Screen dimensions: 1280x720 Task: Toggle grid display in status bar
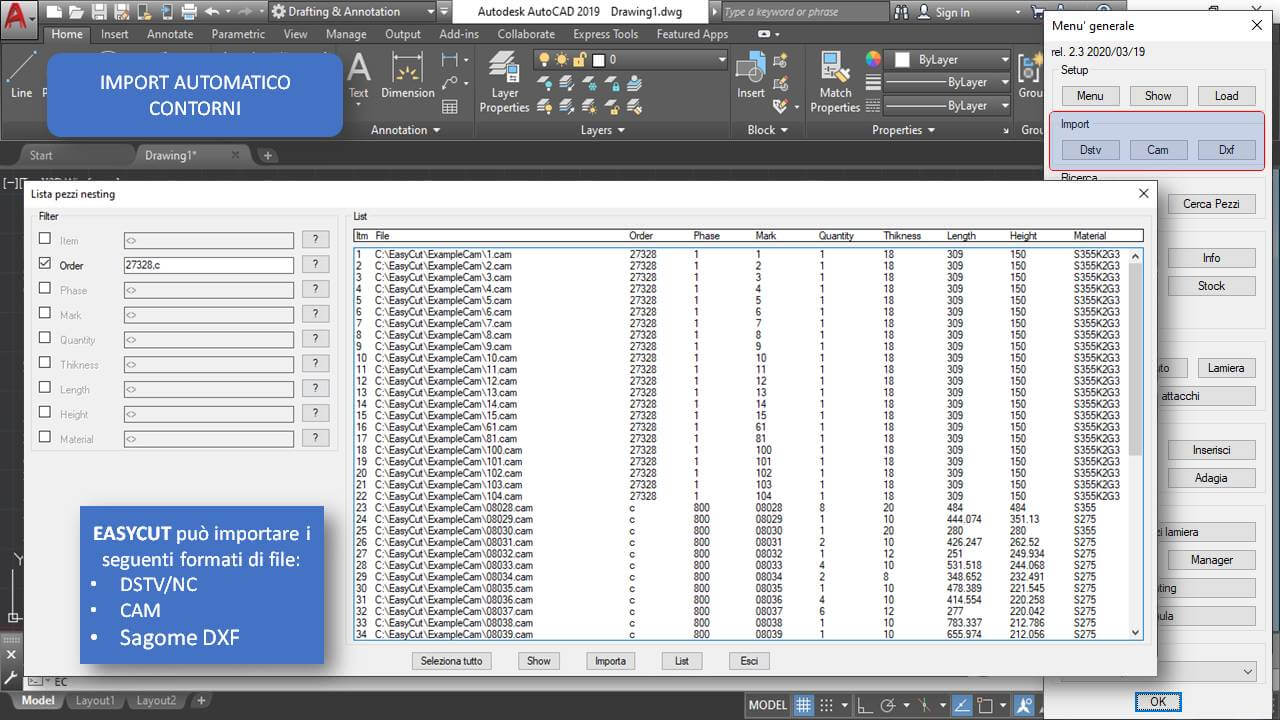[x=804, y=705]
